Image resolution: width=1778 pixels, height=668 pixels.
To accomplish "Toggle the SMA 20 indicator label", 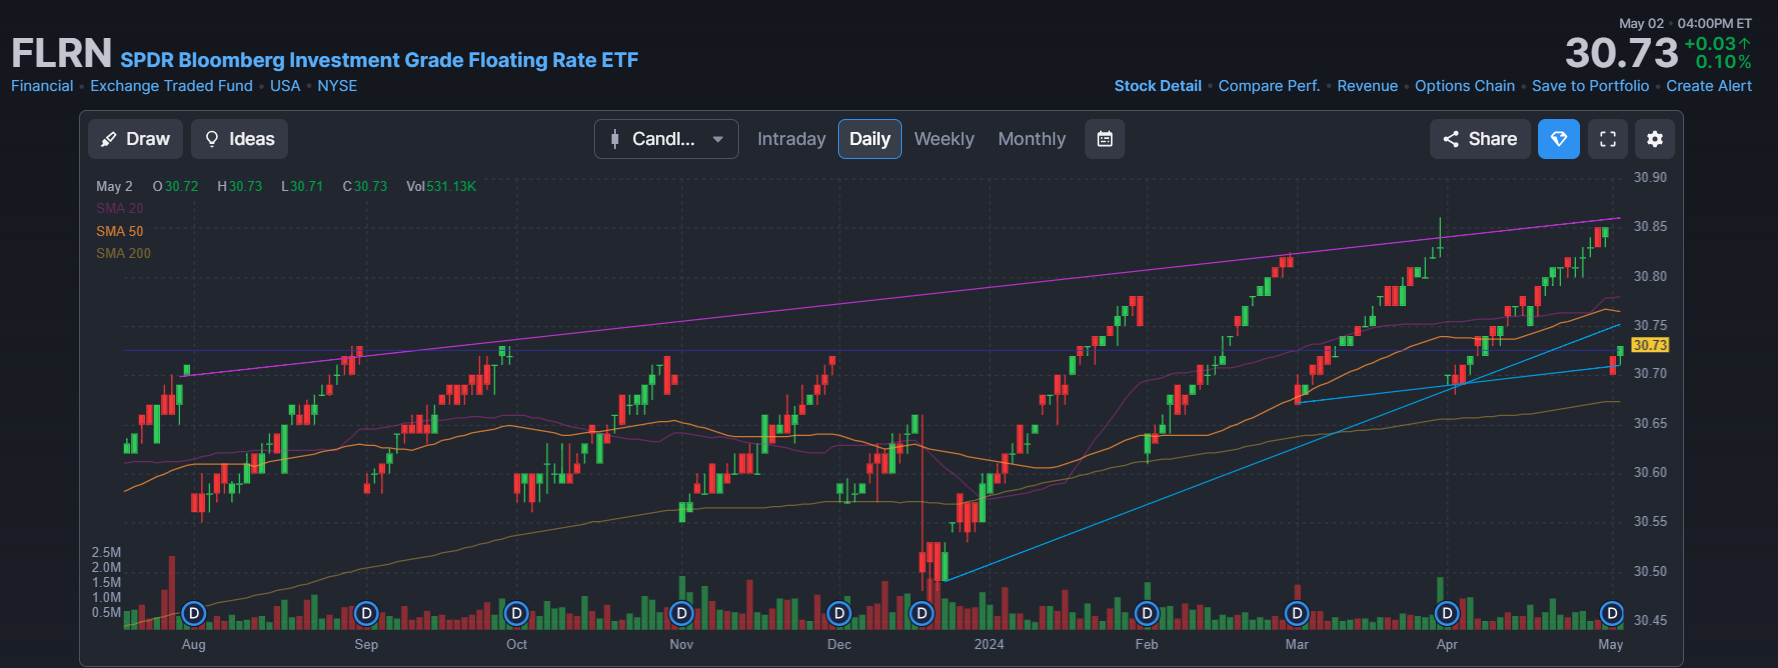I will click(120, 208).
